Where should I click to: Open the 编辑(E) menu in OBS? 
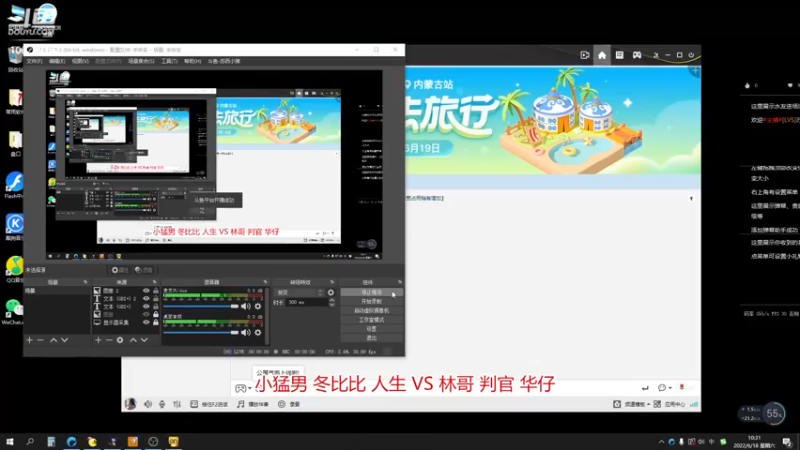(57, 61)
